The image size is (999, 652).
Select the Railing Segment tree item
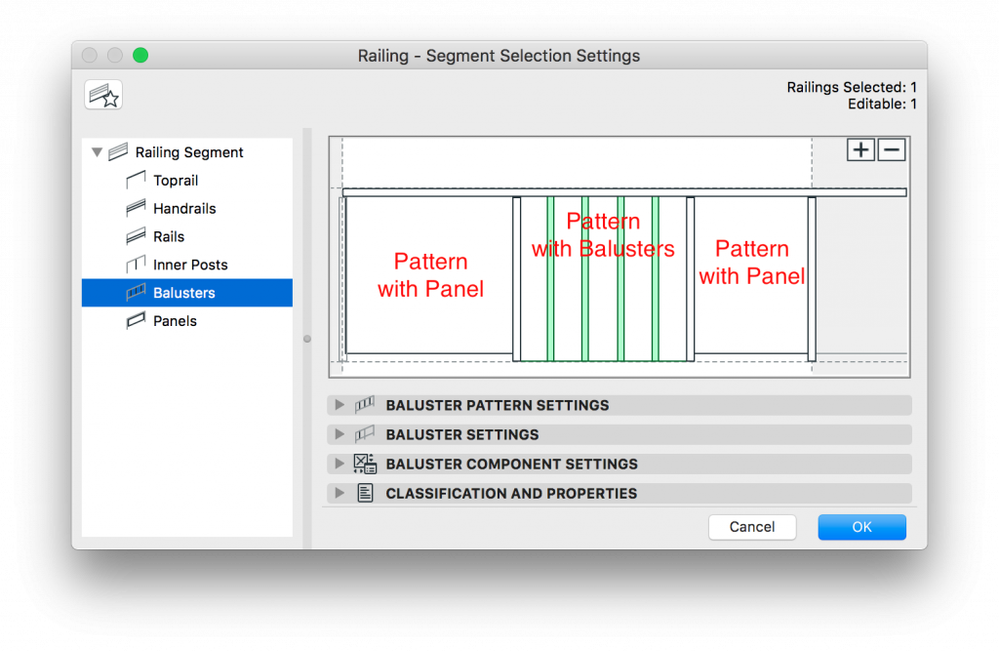pos(189,153)
